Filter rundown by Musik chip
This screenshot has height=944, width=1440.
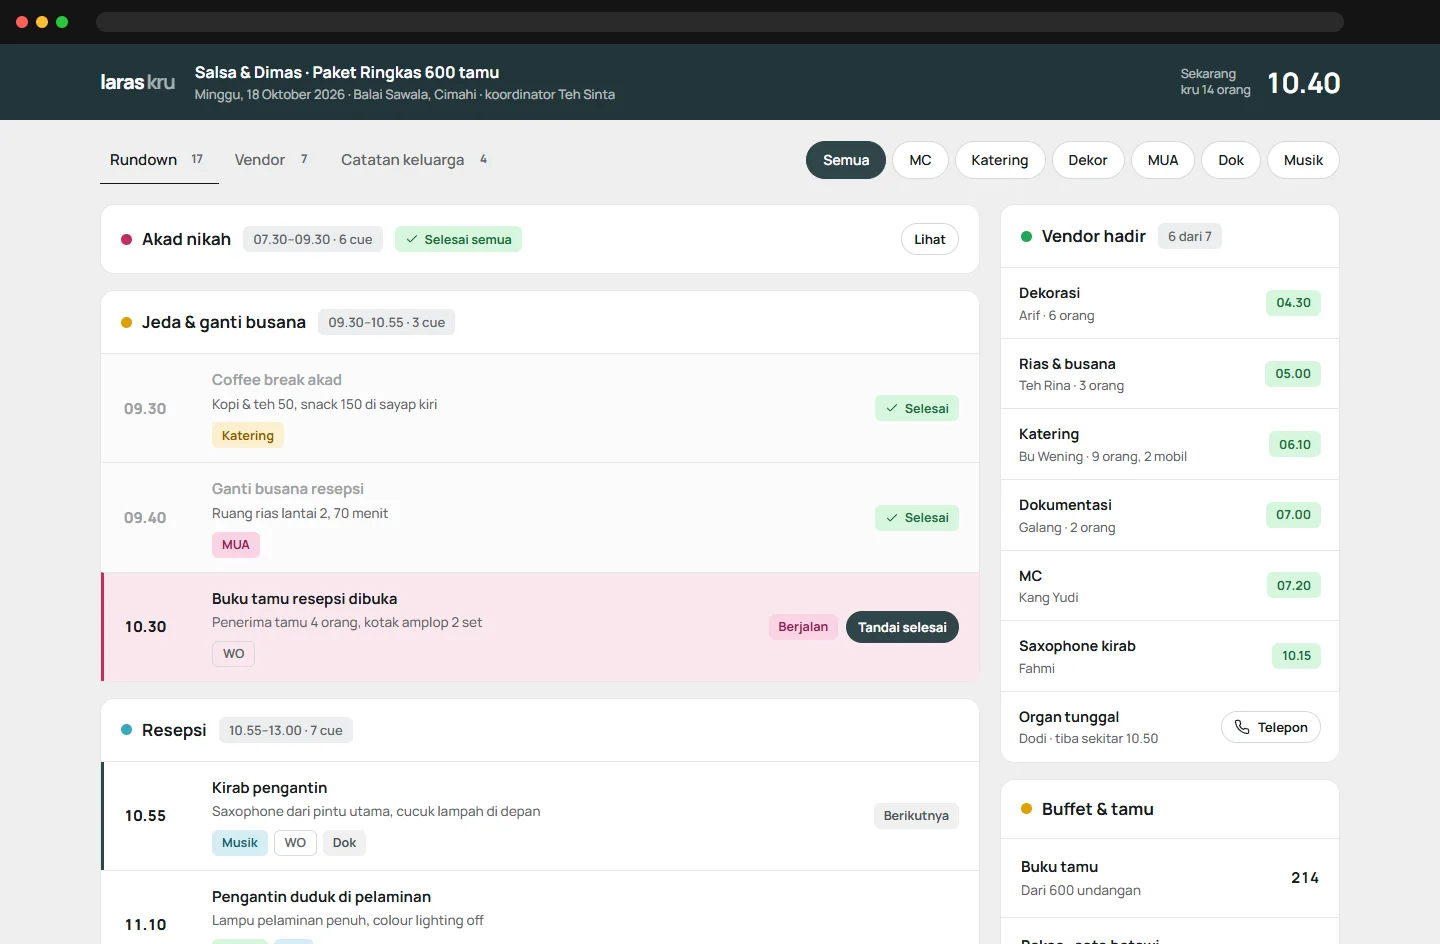tap(1304, 160)
